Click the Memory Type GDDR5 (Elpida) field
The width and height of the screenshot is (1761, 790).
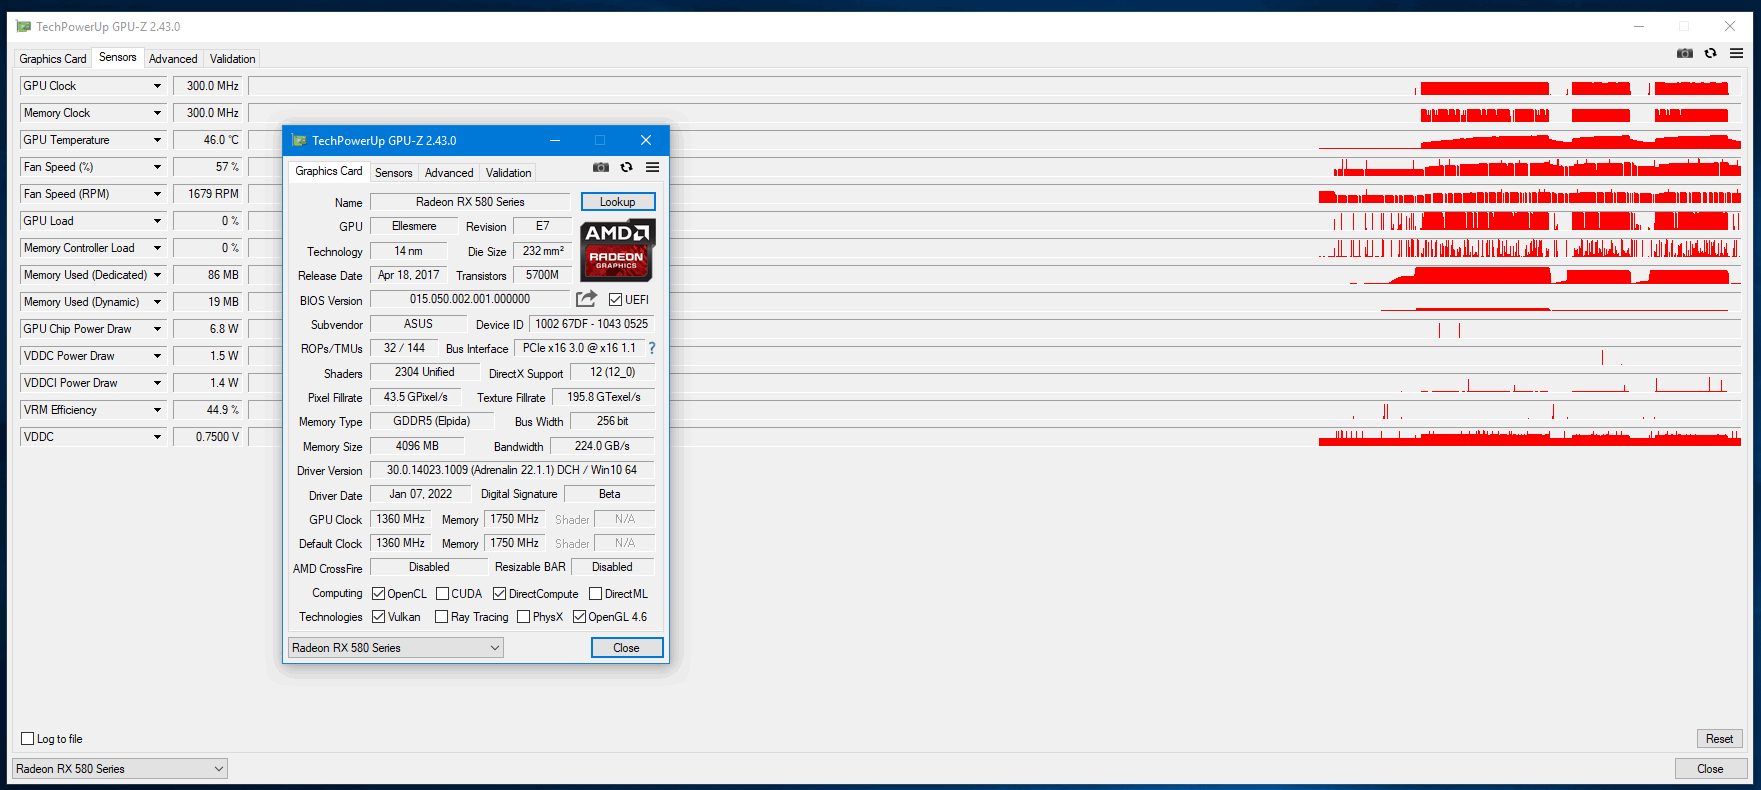pyautogui.click(x=432, y=421)
